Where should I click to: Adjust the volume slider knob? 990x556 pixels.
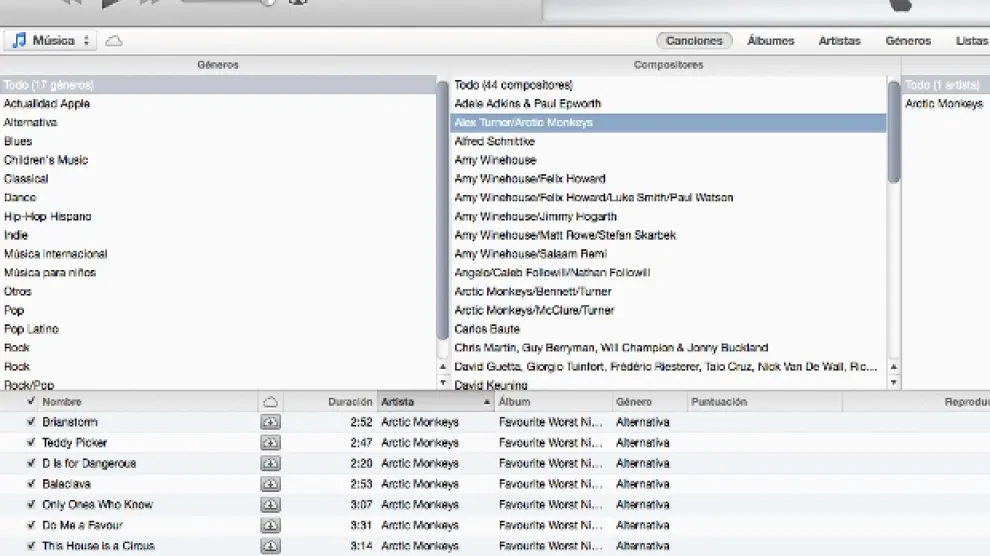268,3
